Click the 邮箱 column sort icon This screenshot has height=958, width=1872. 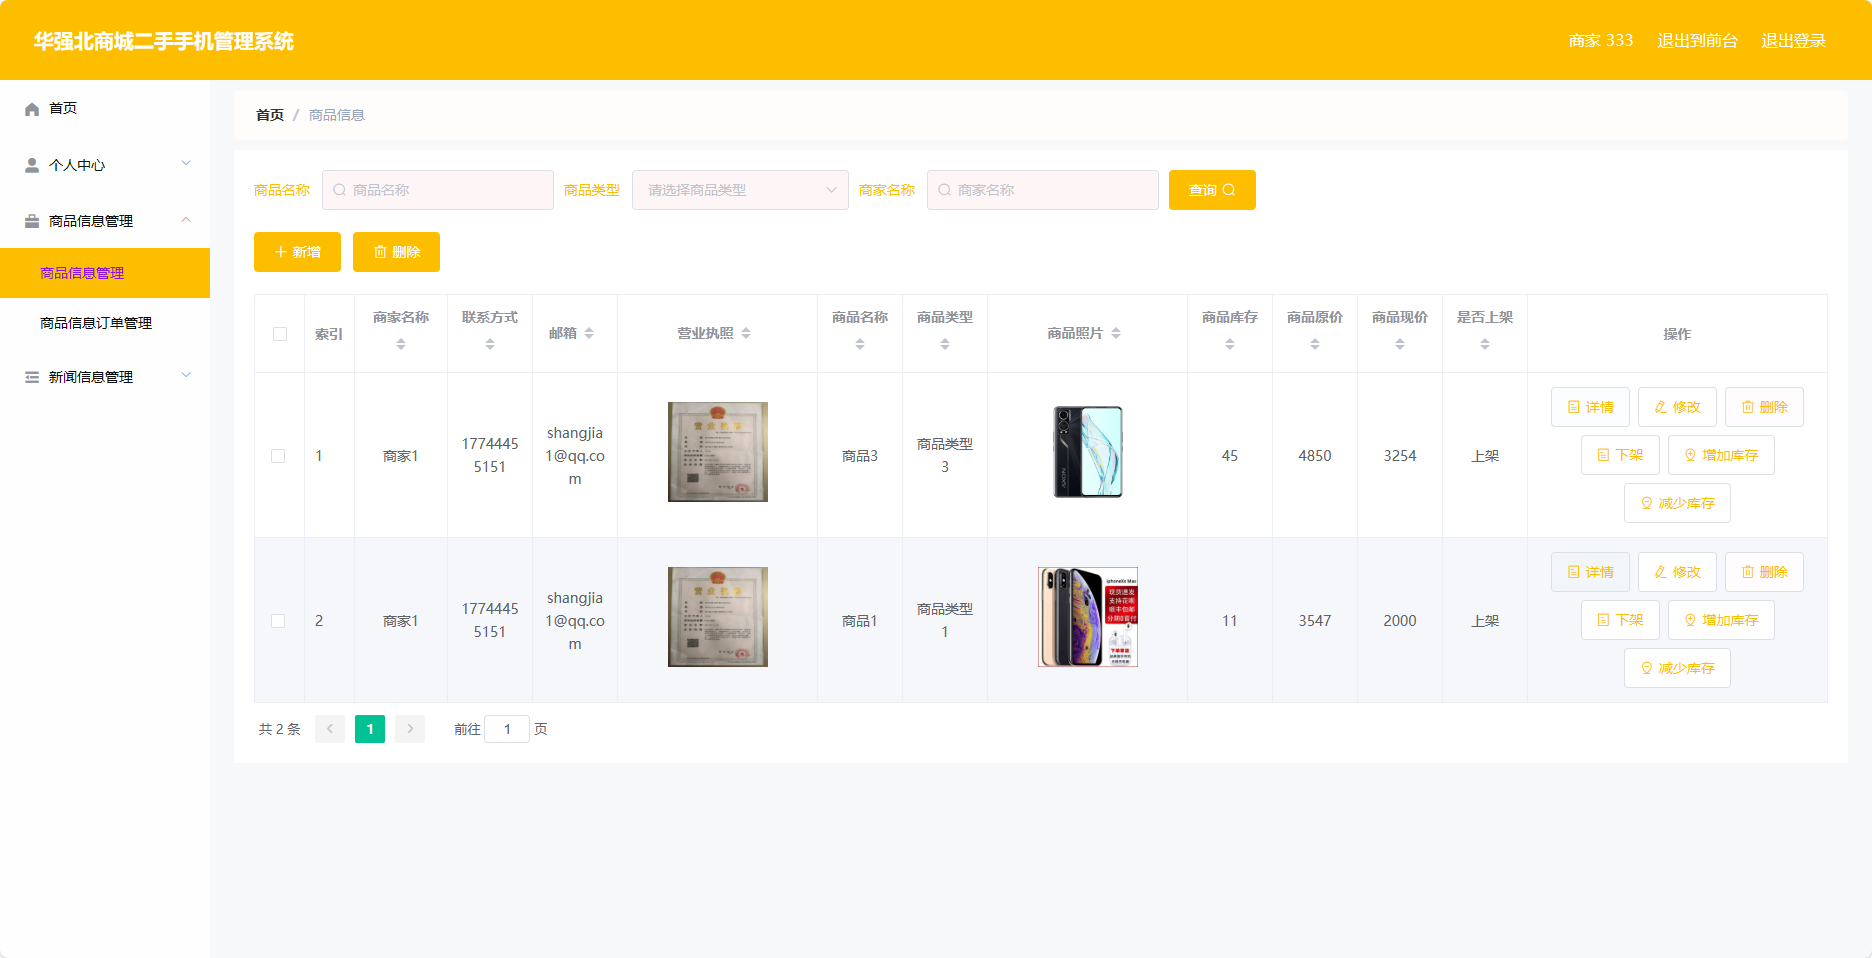[589, 333]
